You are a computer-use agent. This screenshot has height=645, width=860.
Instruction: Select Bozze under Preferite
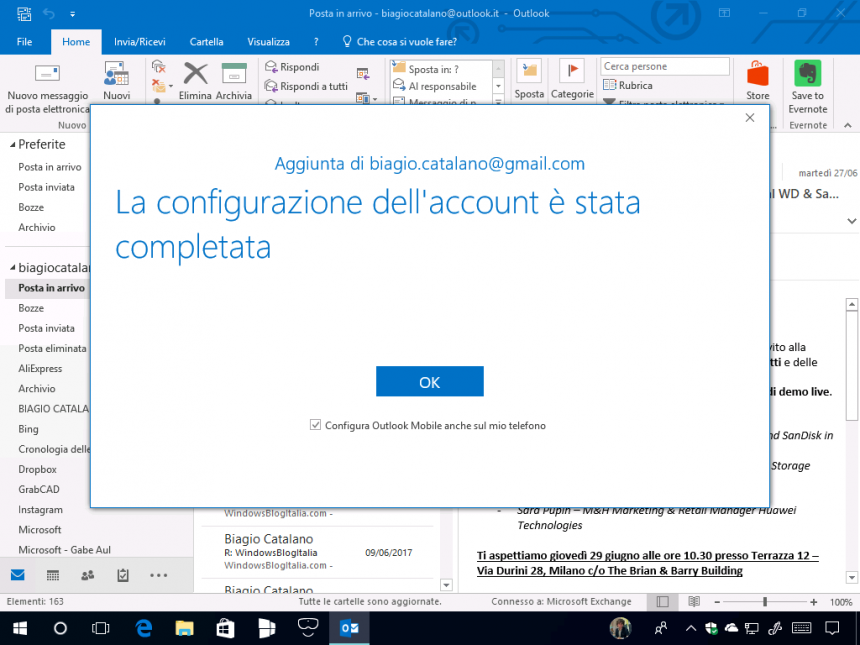[x=31, y=207]
